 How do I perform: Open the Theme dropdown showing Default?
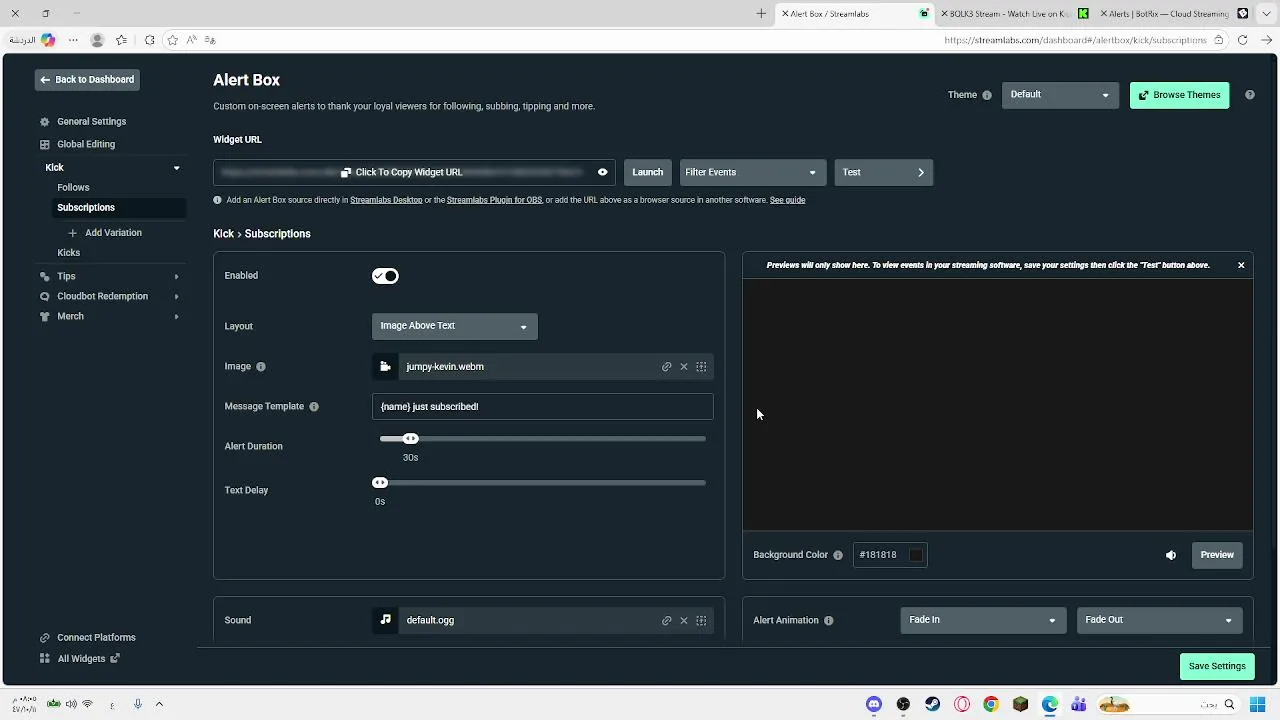coord(1060,95)
